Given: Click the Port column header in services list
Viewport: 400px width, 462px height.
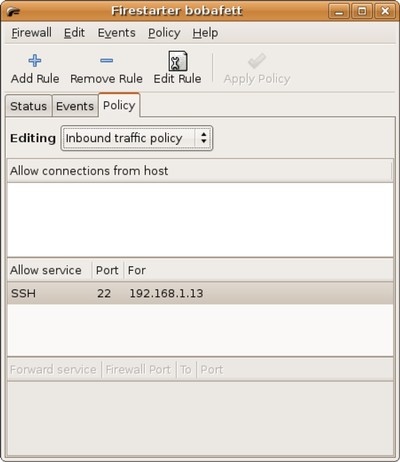Looking at the screenshot, I should click(108, 270).
